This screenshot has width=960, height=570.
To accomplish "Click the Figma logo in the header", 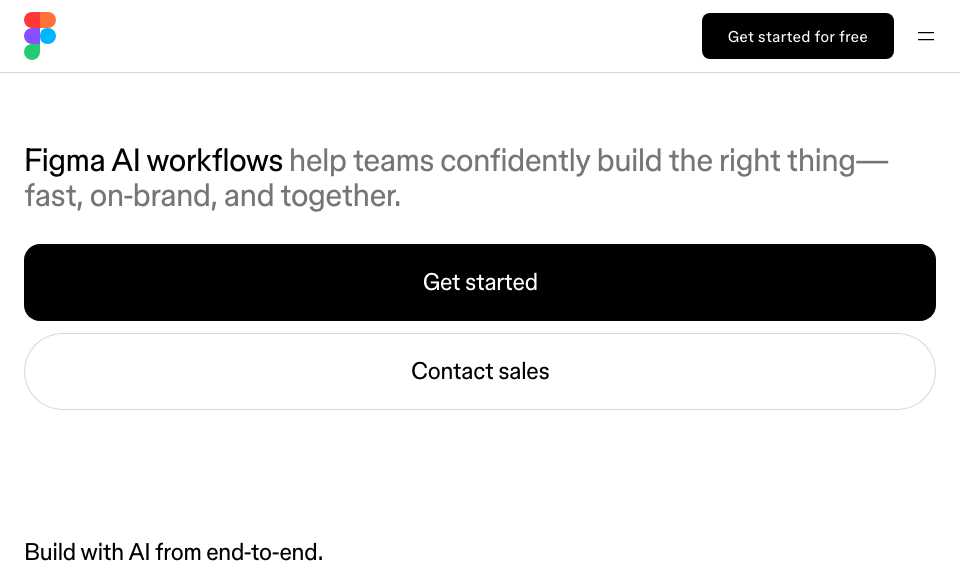I will pos(40,36).
